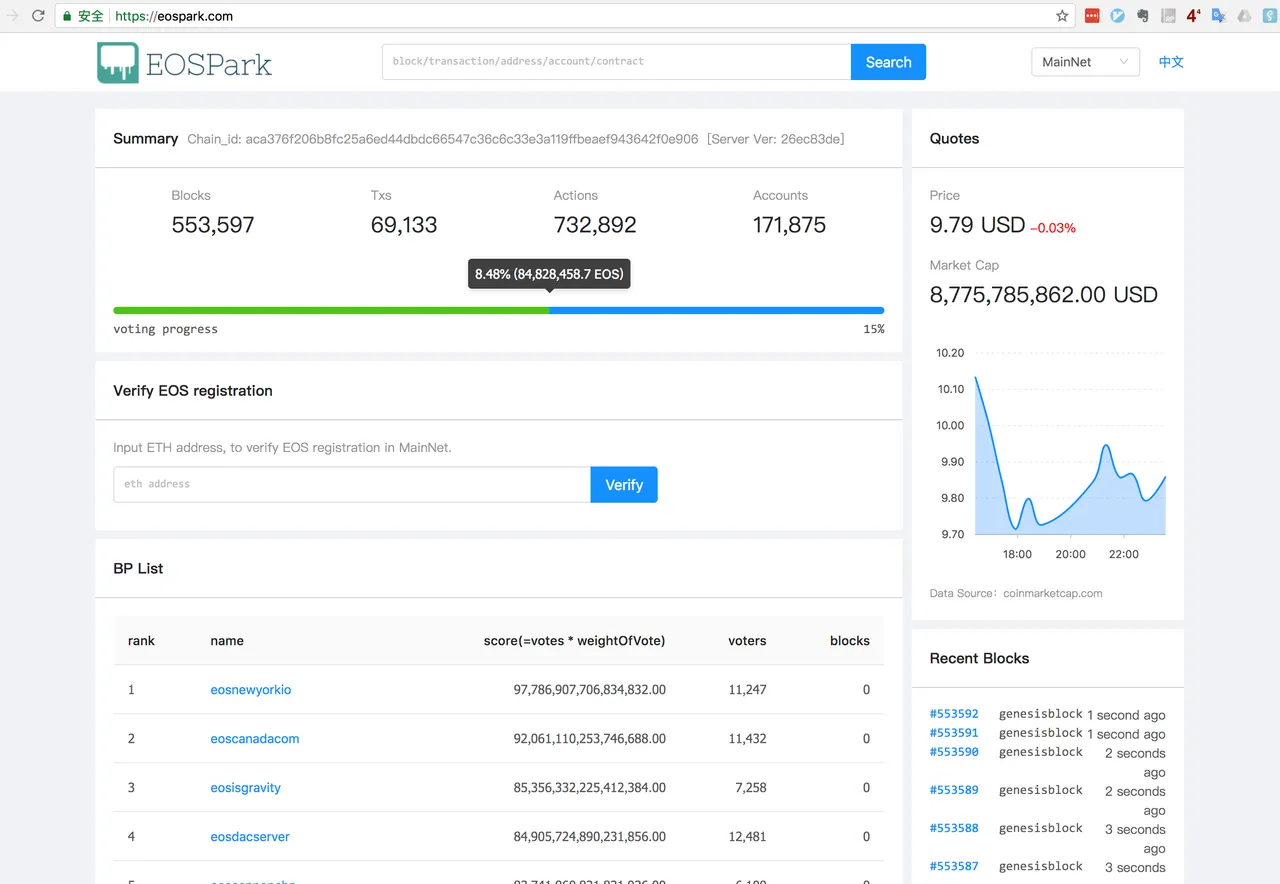The width and height of the screenshot is (1280, 884).
Task: Click the 22:00 chart axis label
Action: 1123,554
